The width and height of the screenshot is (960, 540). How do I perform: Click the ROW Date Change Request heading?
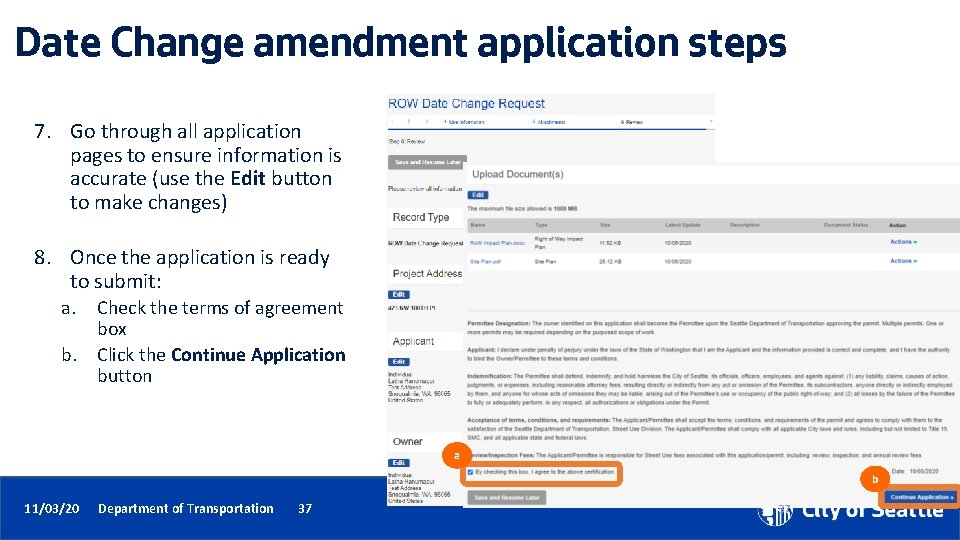pyautogui.click(x=466, y=103)
